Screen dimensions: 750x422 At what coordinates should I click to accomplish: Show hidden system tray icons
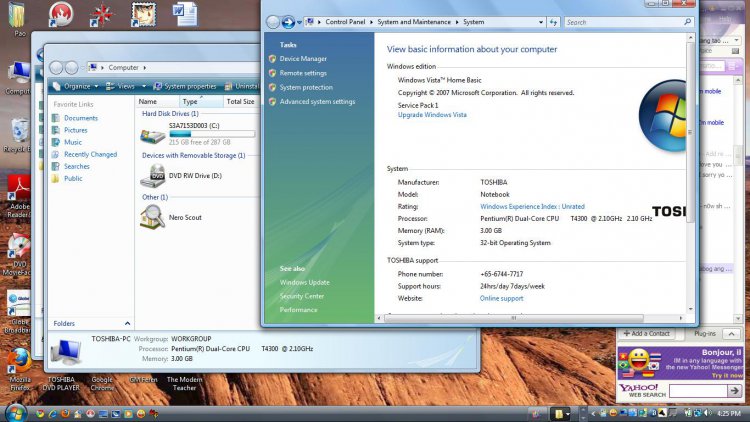(x=593, y=413)
